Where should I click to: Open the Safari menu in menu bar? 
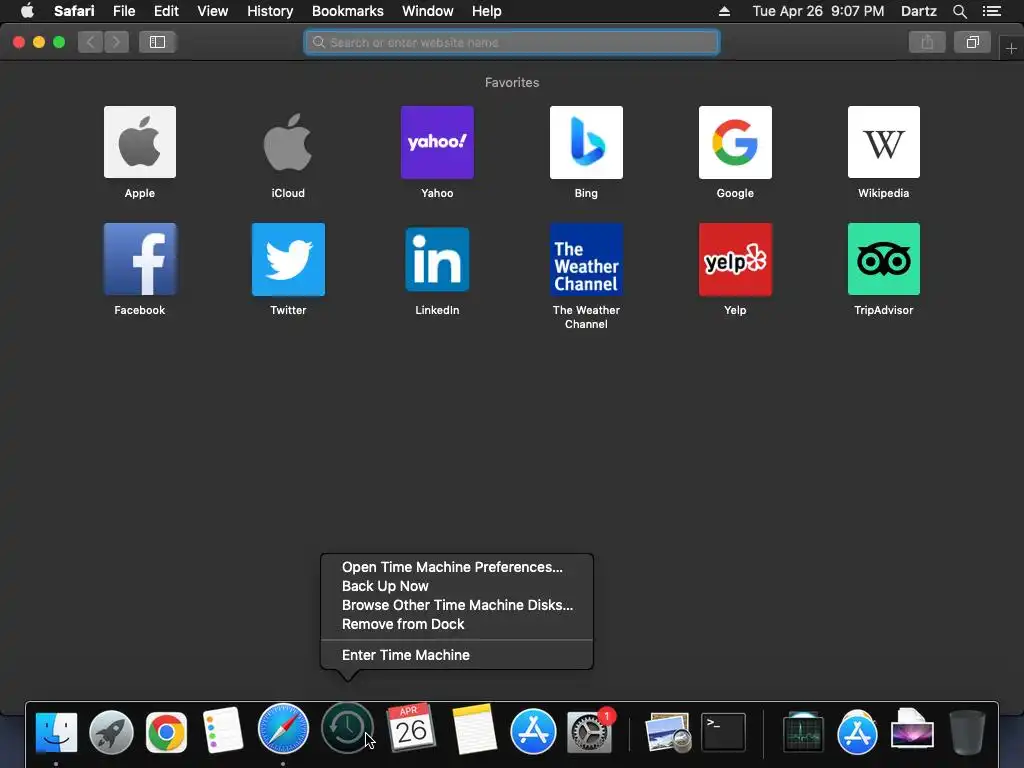(74, 11)
